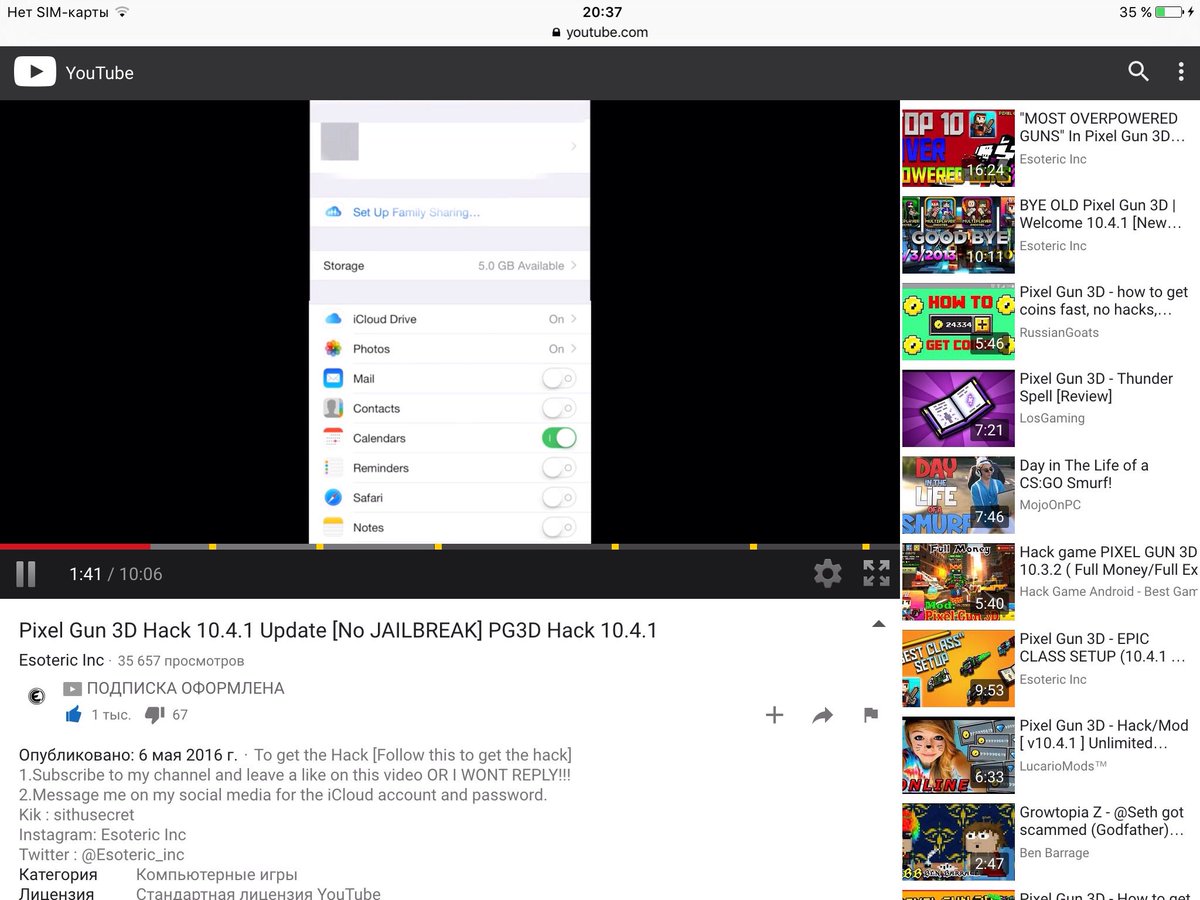Enter fullscreen video mode
The image size is (1200, 900).
[x=877, y=573]
